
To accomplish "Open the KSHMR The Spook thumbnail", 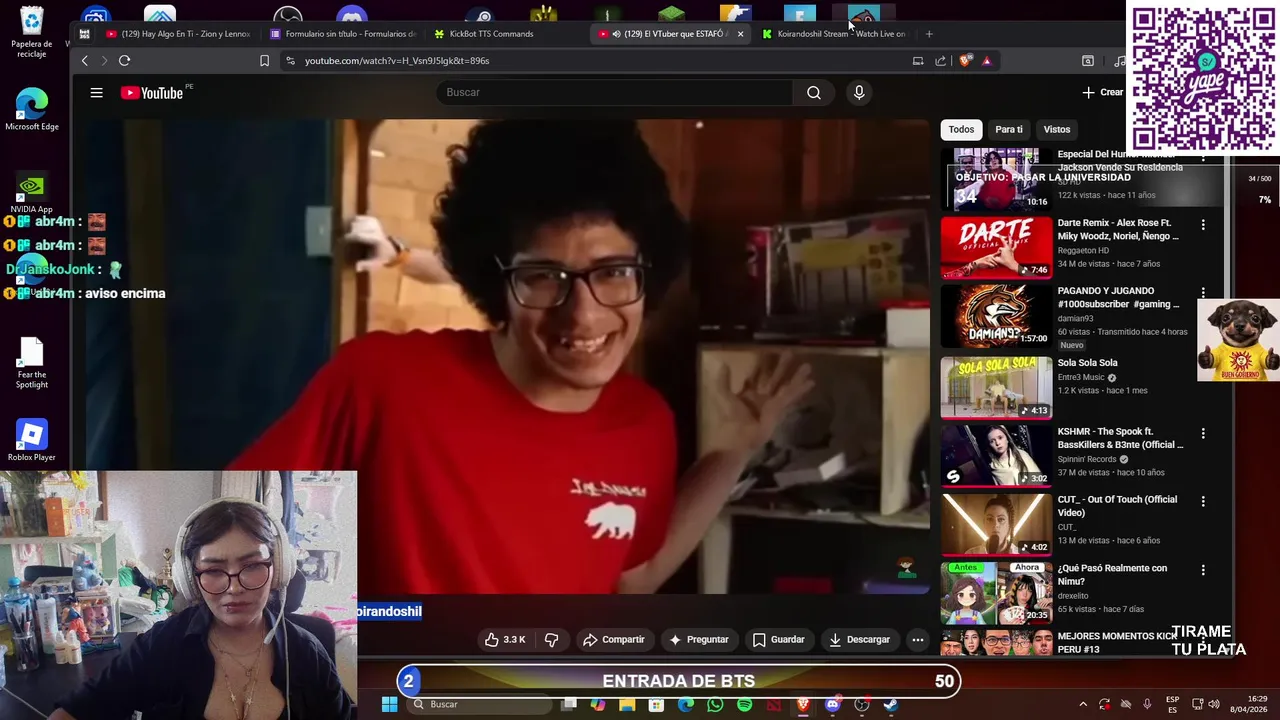I will (x=996, y=455).
